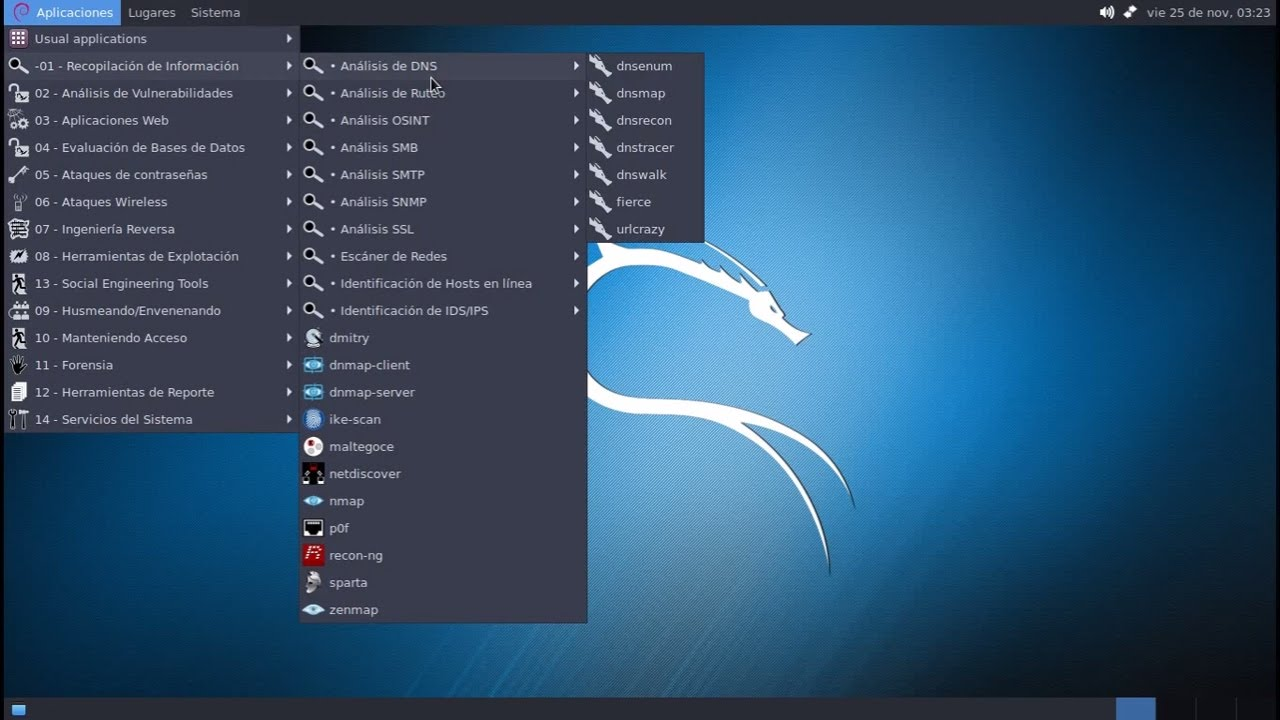Open the volume speaker icon in top panel

click(x=1107, y=13)
